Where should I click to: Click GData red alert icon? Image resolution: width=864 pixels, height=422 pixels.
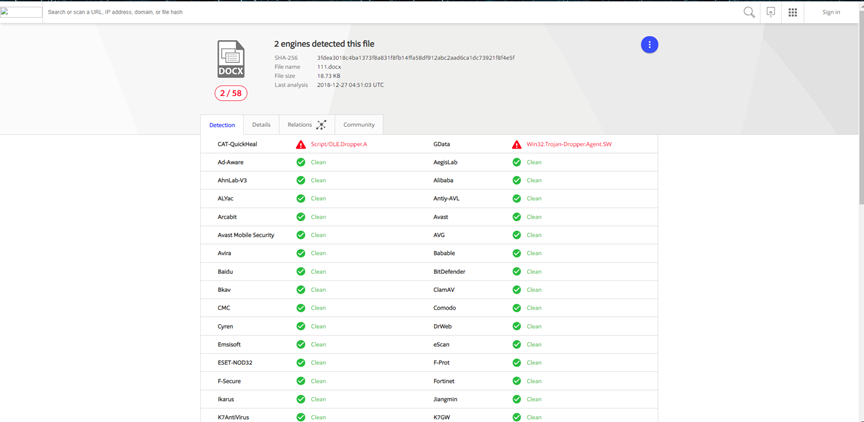517,144
